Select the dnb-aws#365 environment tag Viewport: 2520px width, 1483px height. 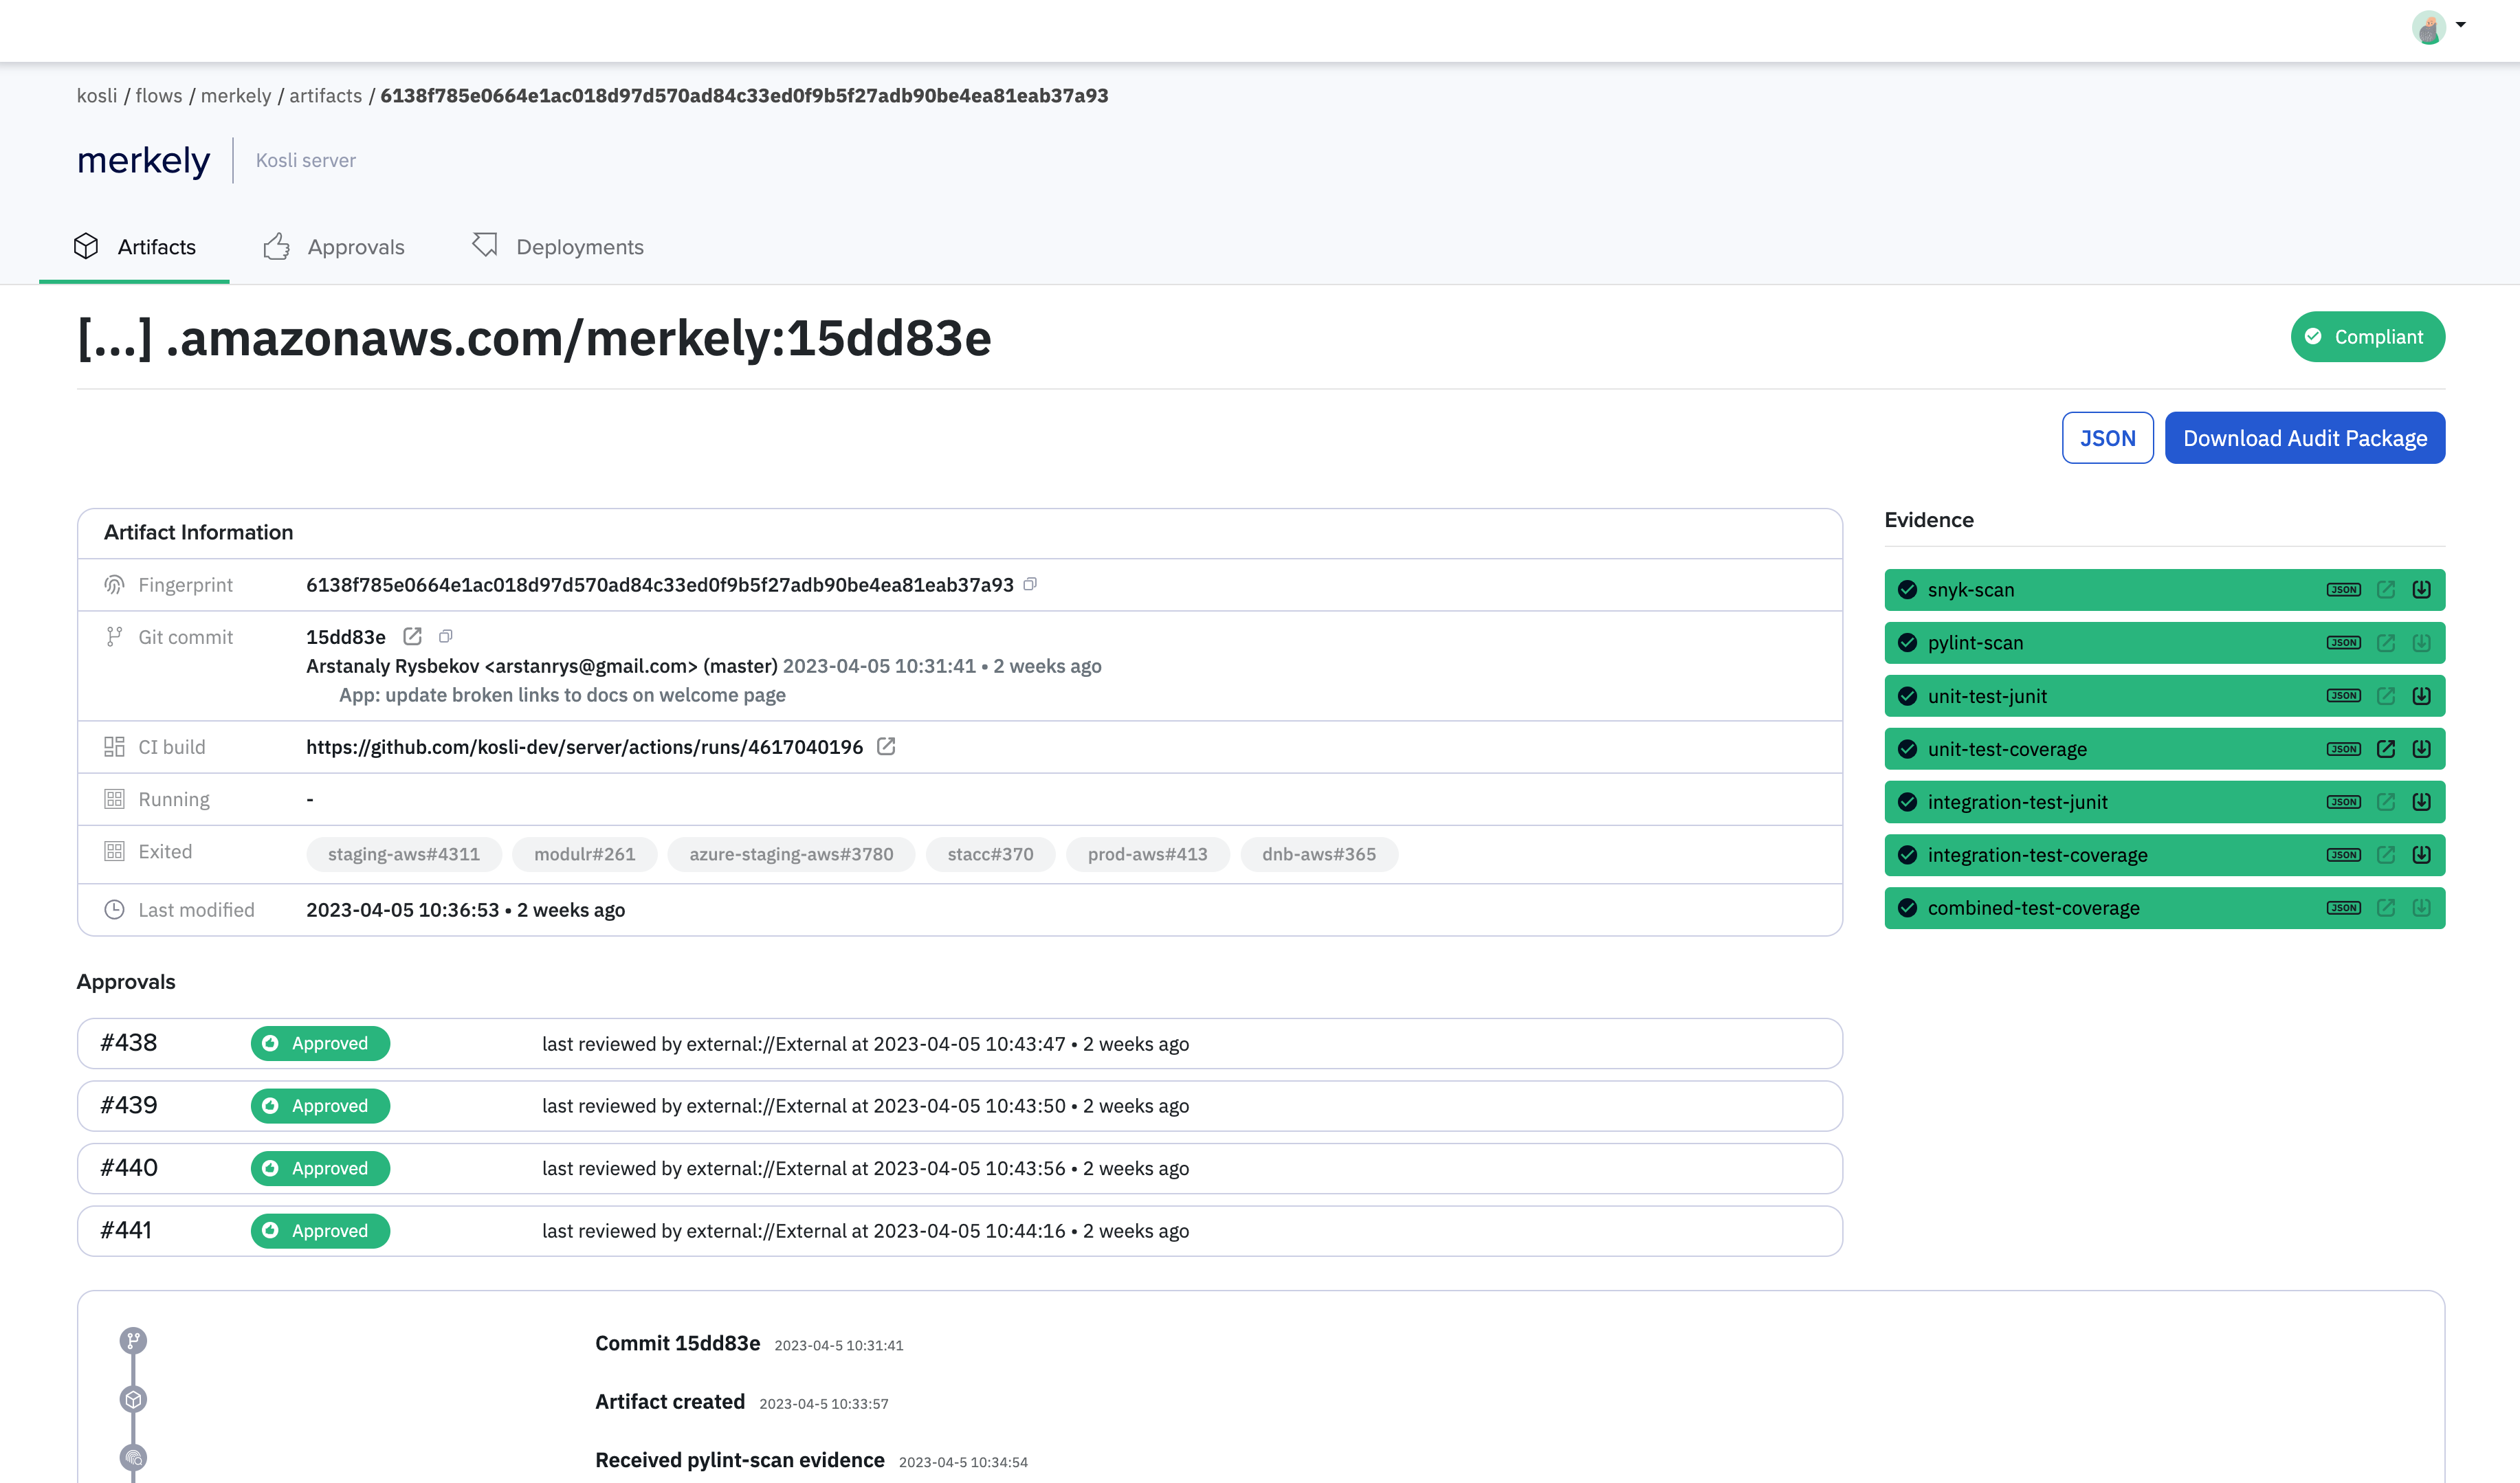pos(1319,854)
